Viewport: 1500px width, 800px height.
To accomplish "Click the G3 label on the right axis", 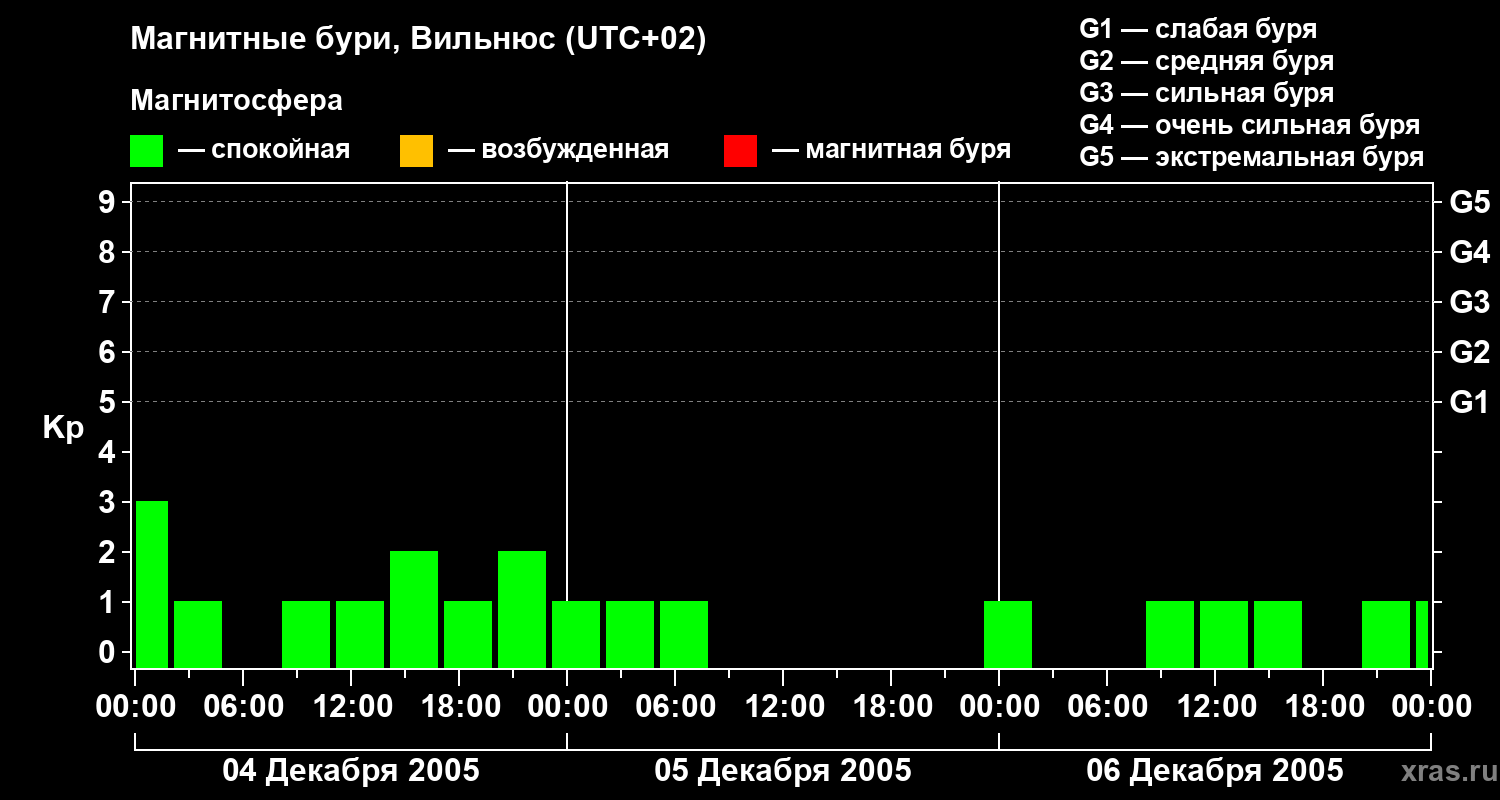I will [x=1470, y=302].
